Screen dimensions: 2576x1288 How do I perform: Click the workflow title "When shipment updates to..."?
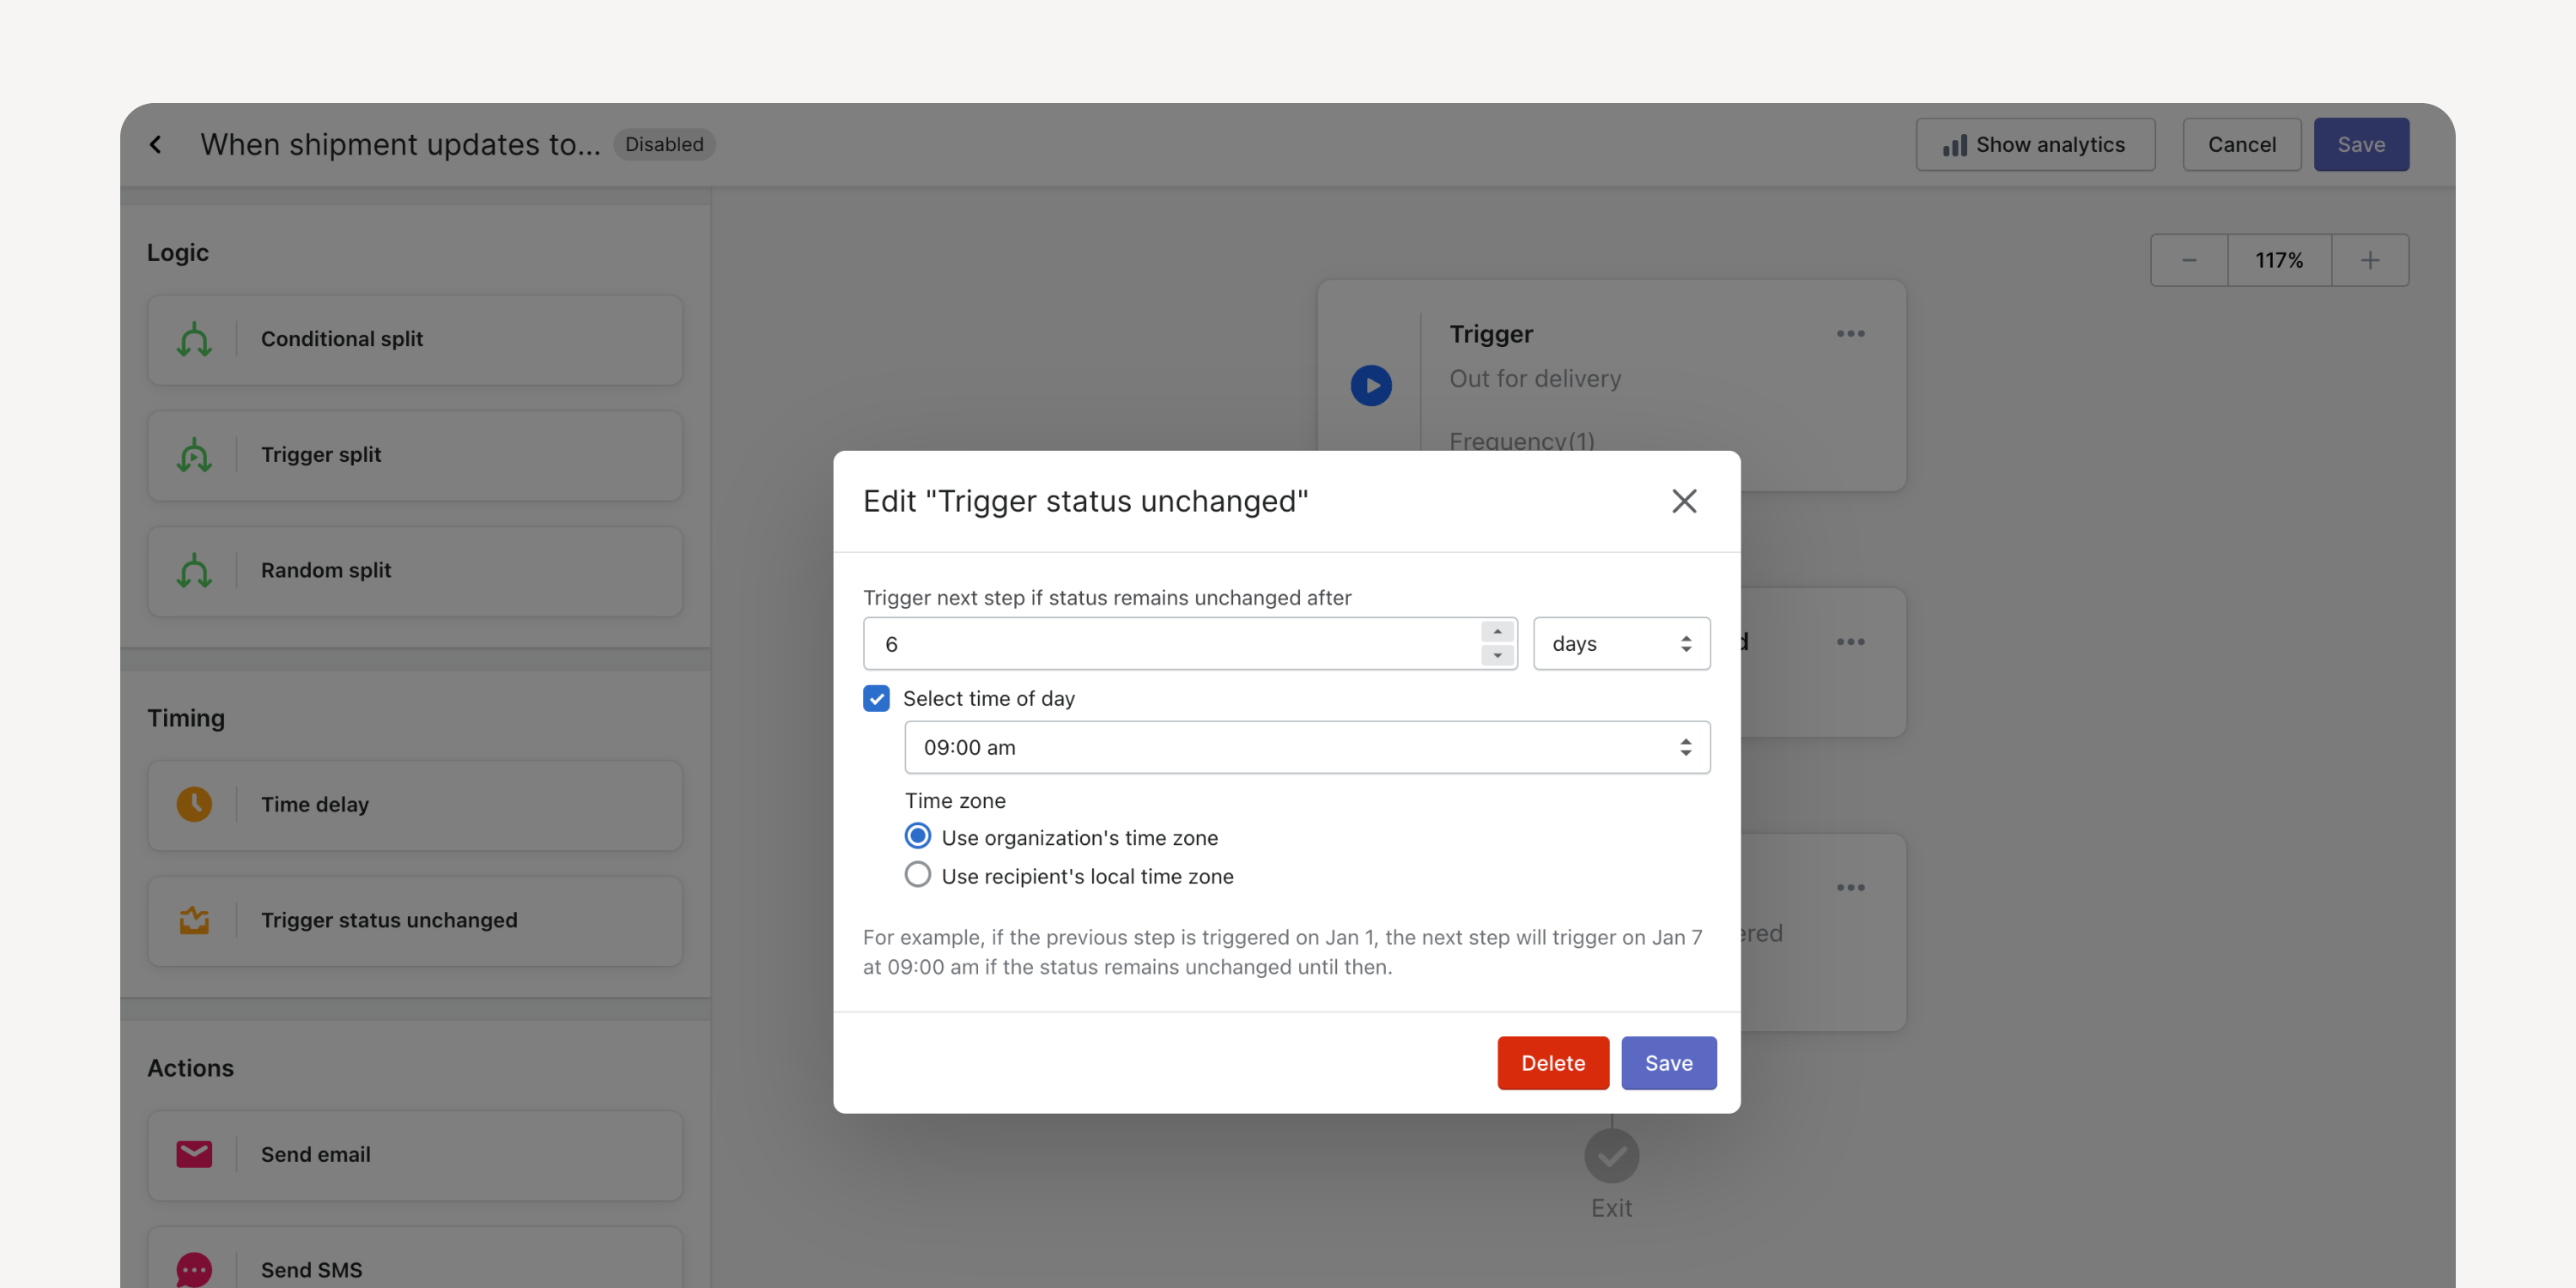[x=400, y=145]
